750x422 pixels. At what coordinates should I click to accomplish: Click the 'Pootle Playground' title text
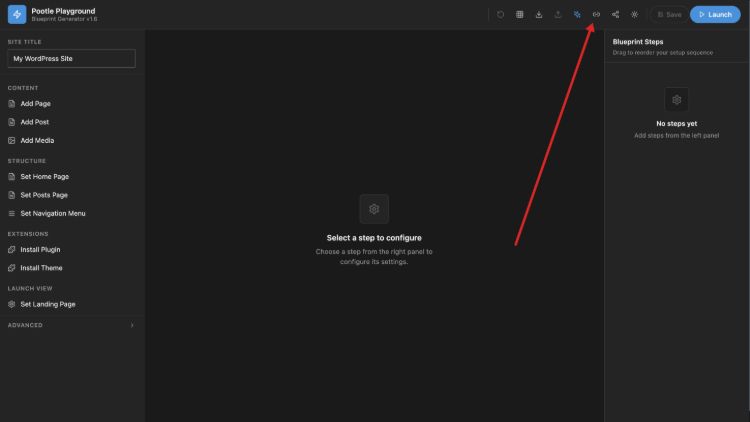[63, 11]
